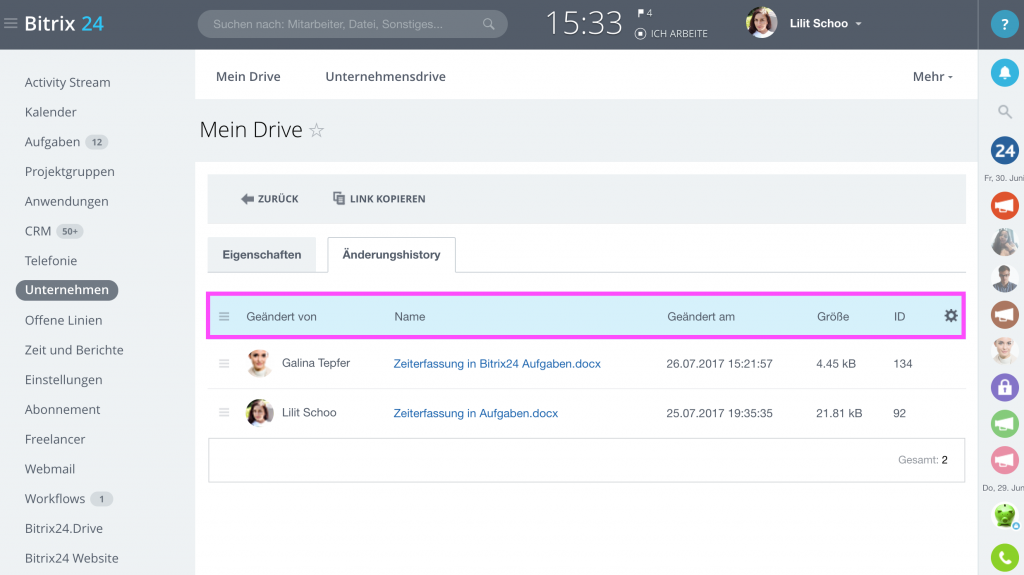This screenshot has height=575, width=1024.
Task: Click the Bitrix 24 logo
Action: (64, 24)
